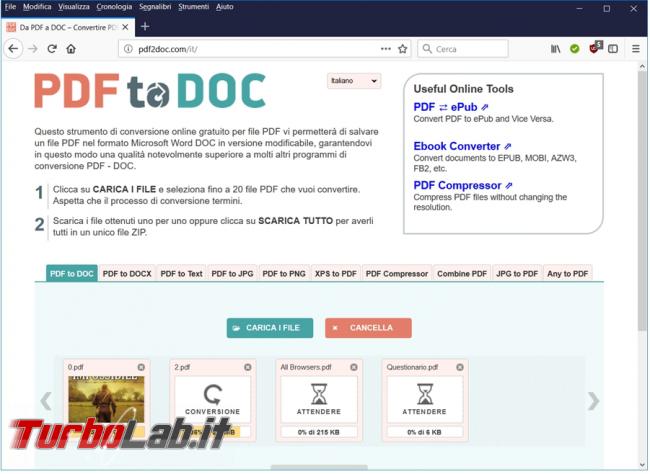Follow the PDF ⇄ ePub link
The image size is (650, 474).
[451, 107]
